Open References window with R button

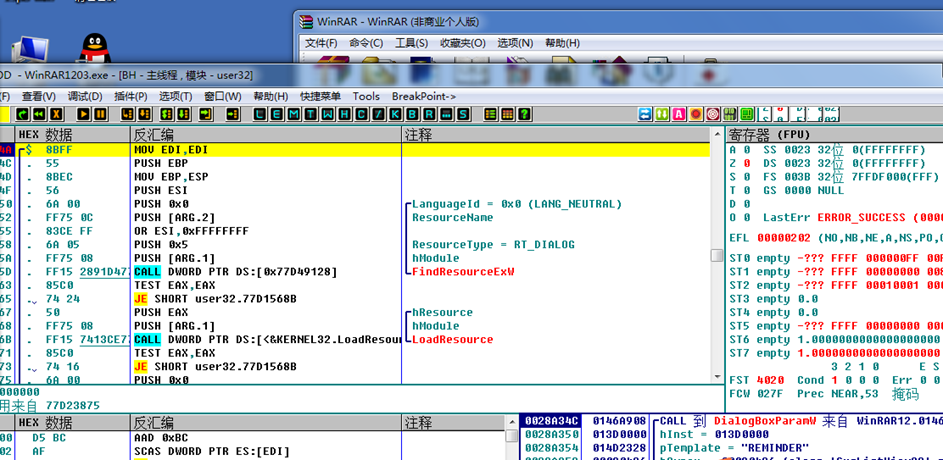point(429,114)
